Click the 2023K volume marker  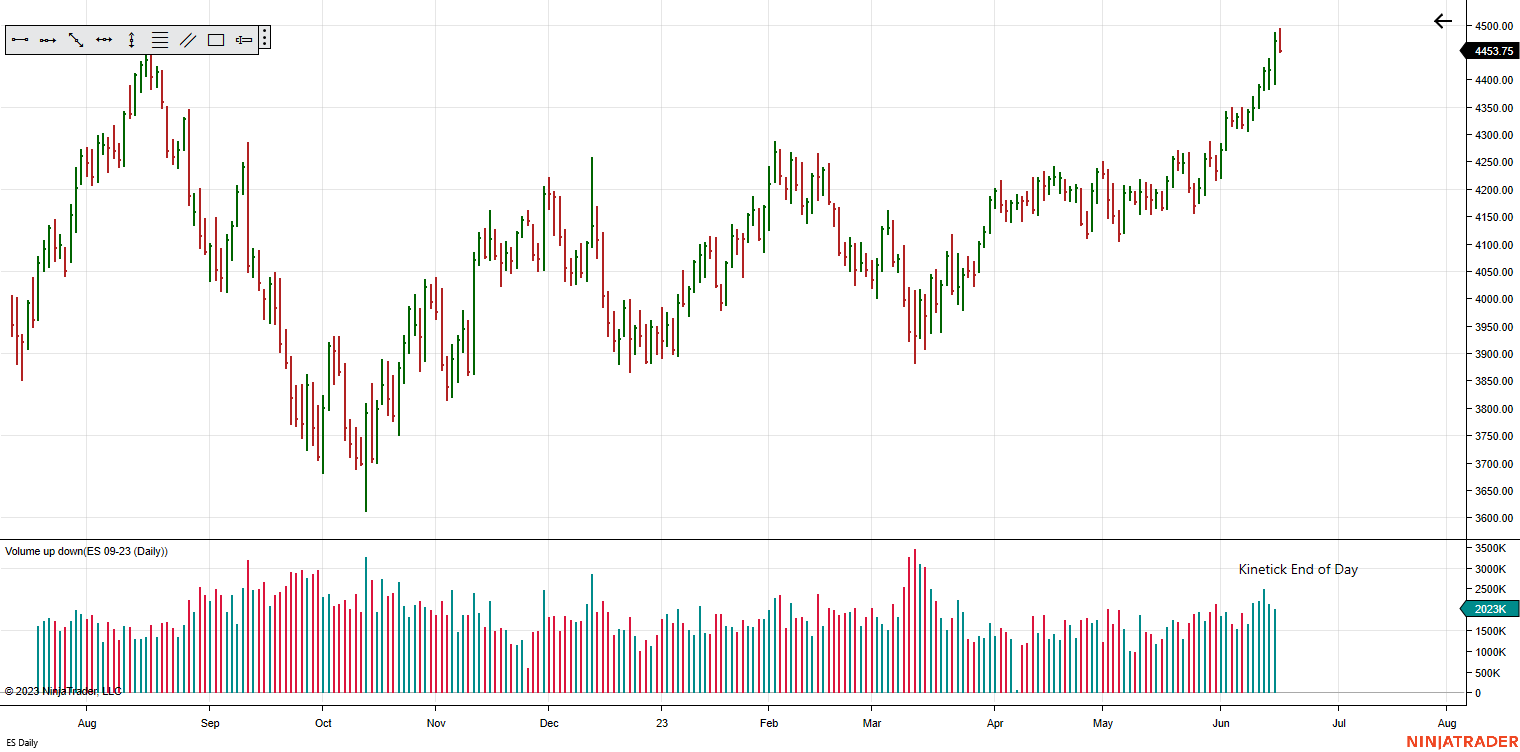[1490, 609]
